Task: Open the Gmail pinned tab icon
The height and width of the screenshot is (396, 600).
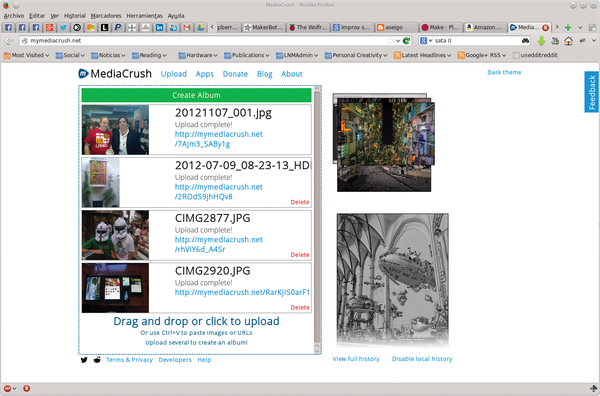Action: click(187, 28)
